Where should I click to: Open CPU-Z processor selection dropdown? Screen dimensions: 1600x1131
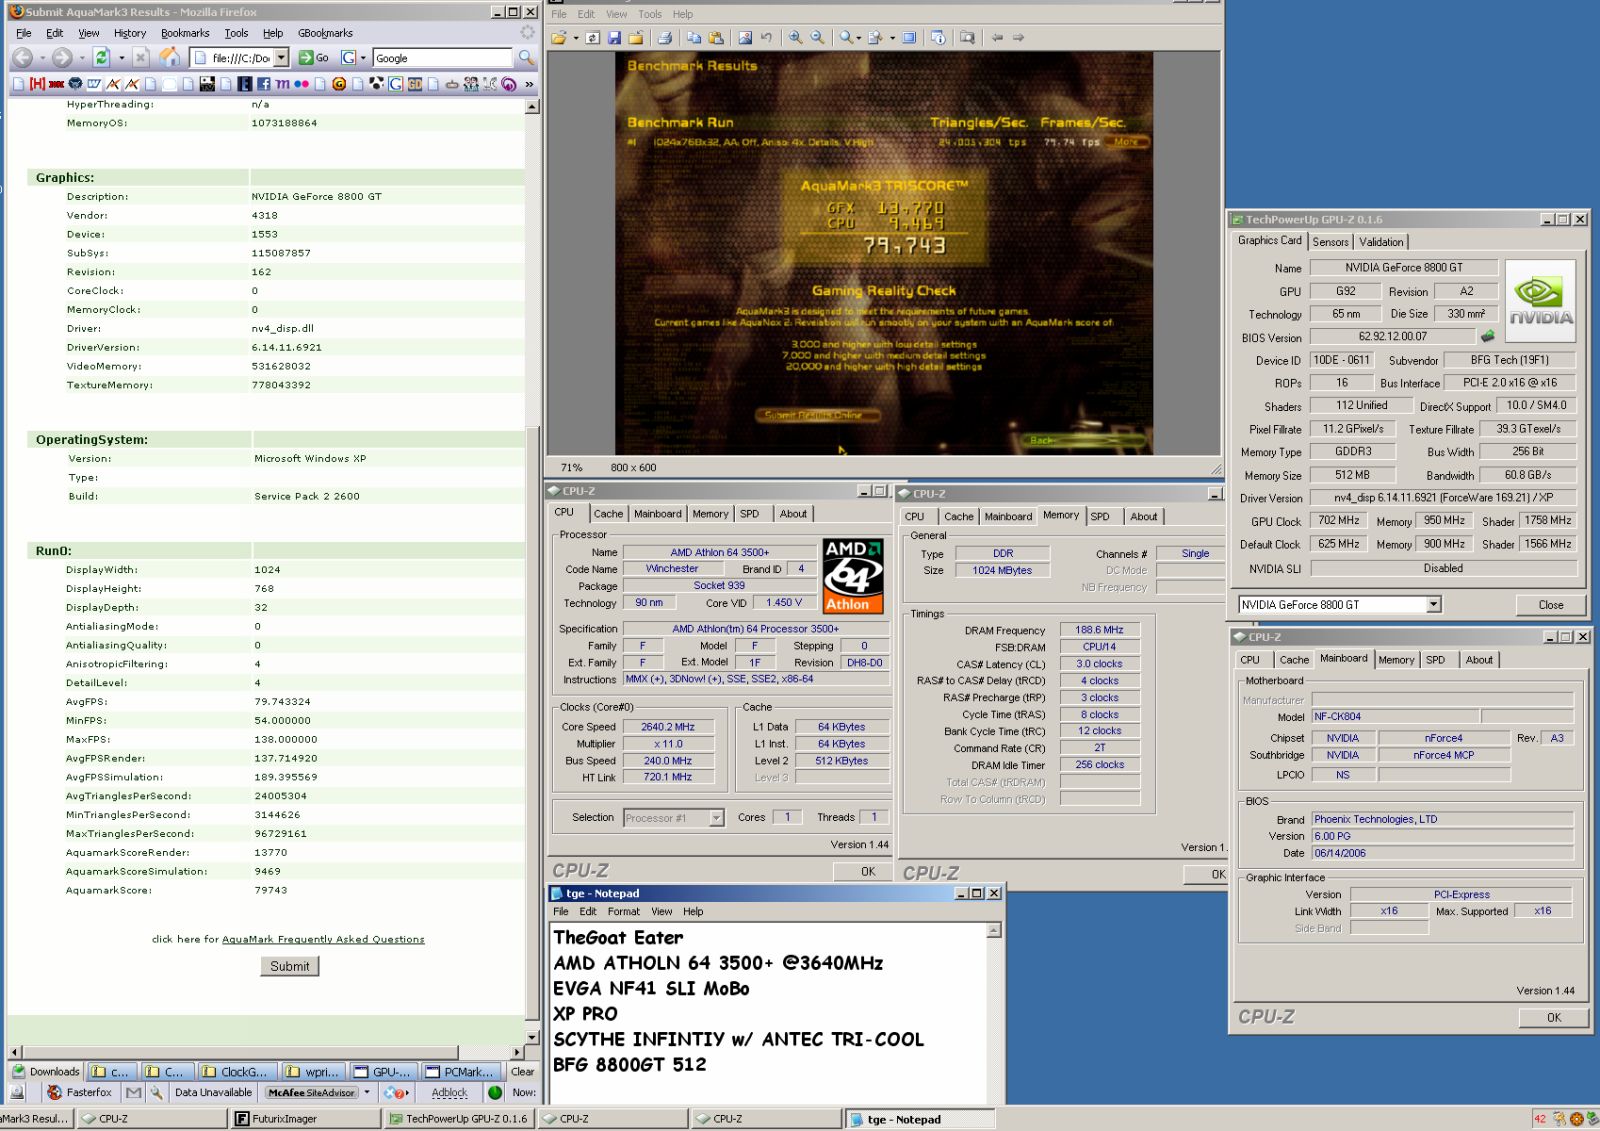(x=716, y=818)
